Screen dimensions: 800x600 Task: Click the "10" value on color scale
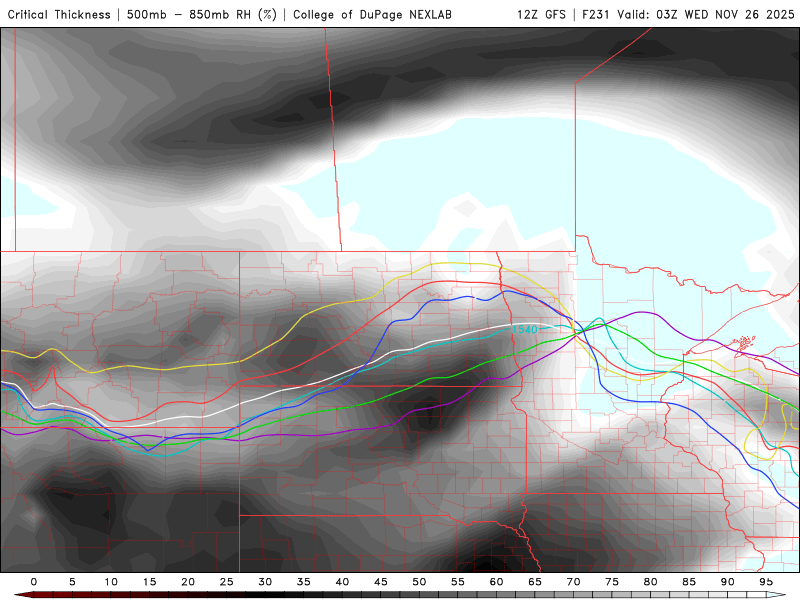point(111,582)
